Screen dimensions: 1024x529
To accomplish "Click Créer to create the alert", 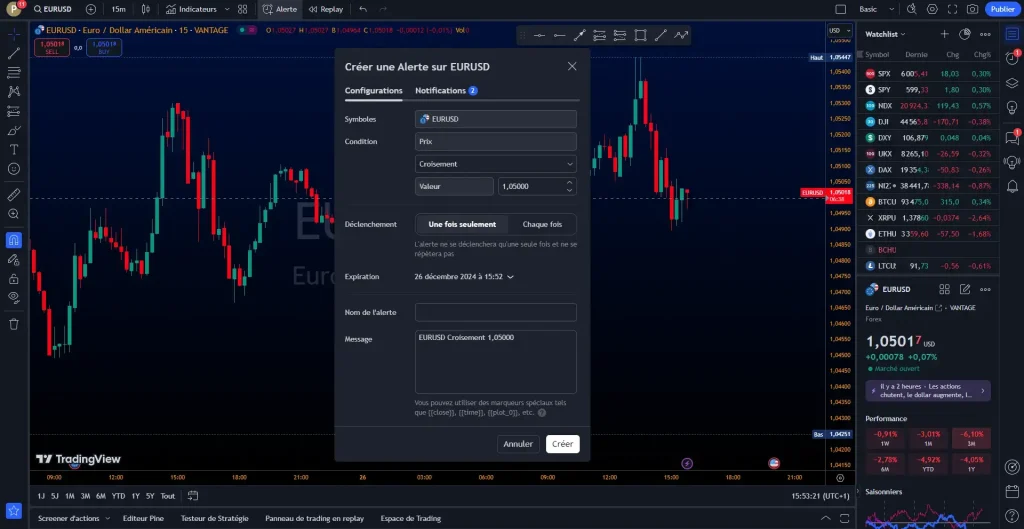I will click(562, 444).
